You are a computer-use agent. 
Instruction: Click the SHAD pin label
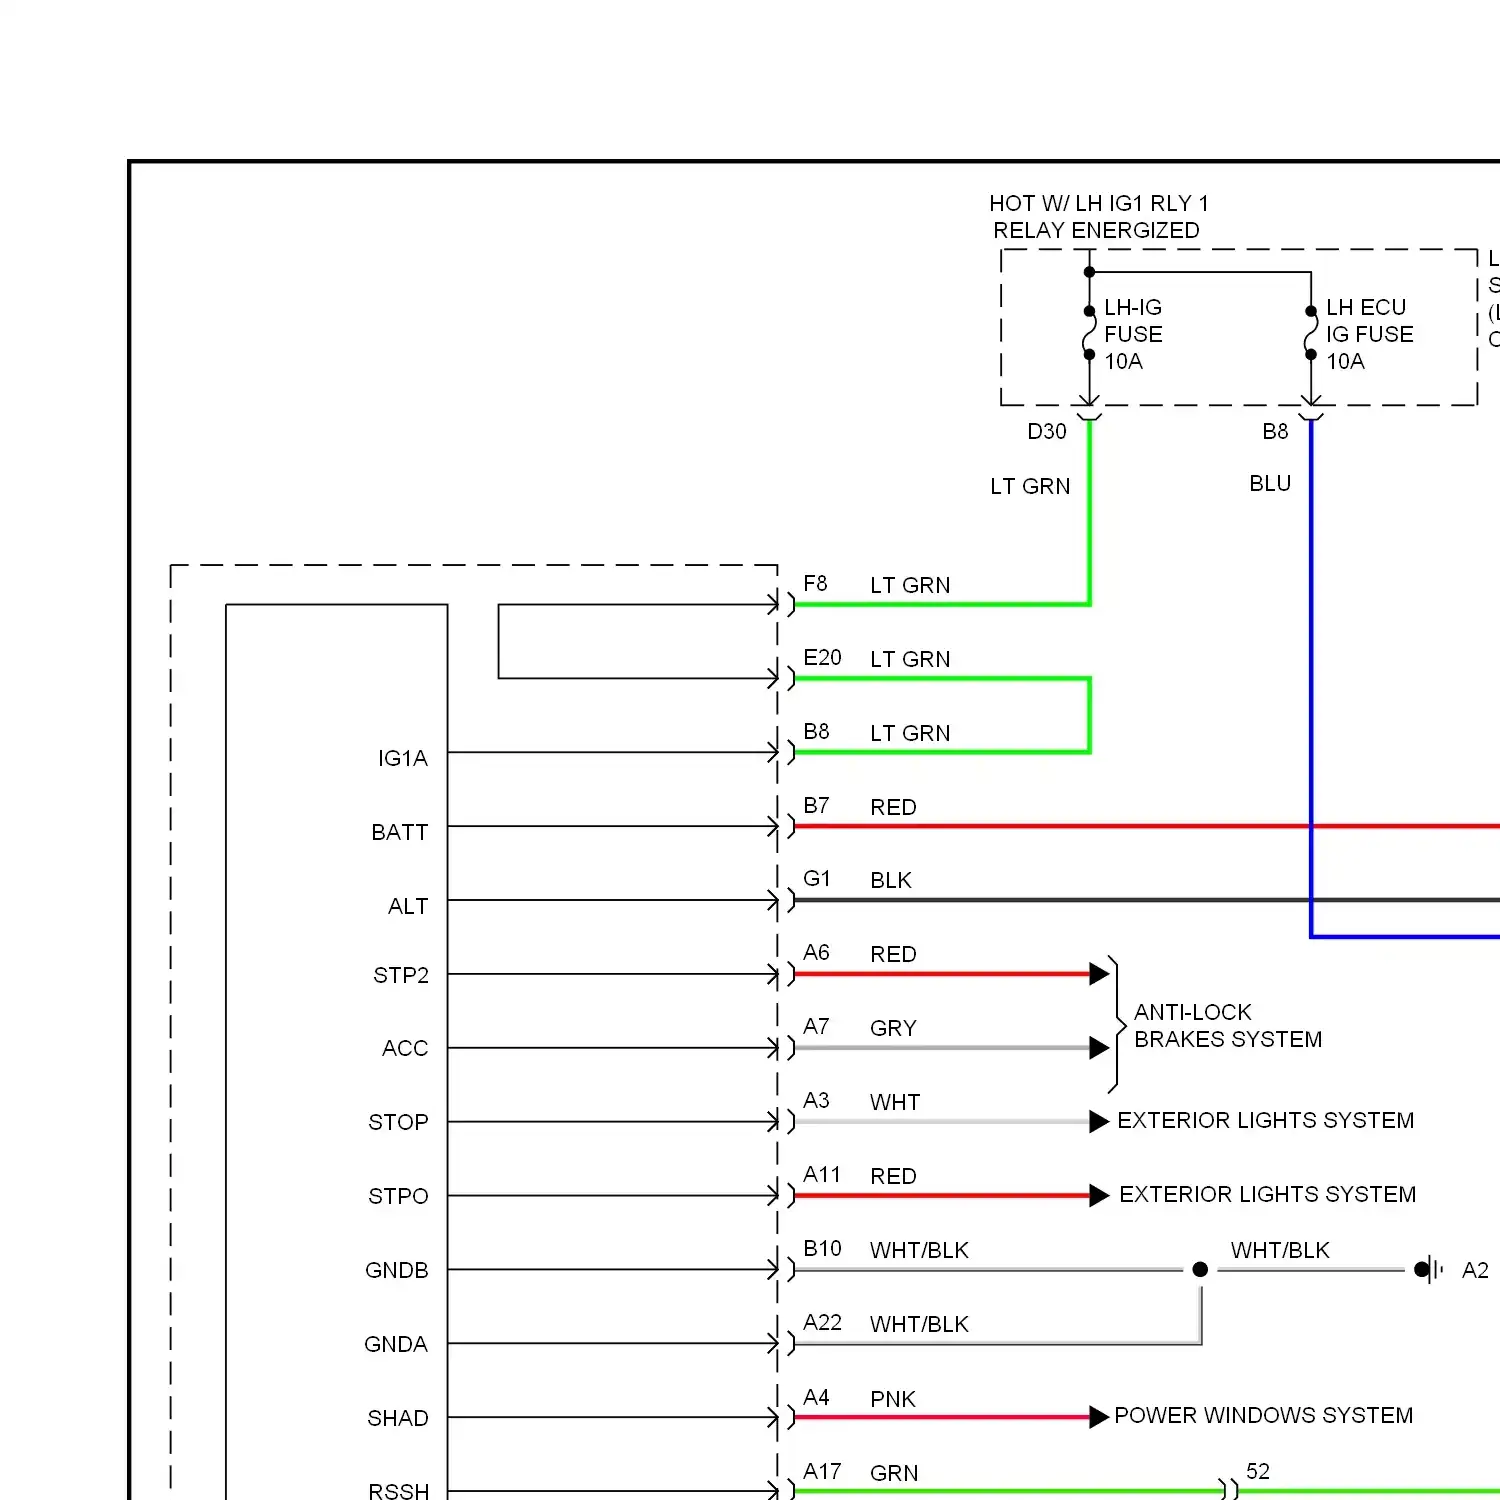click(398, 1419)
